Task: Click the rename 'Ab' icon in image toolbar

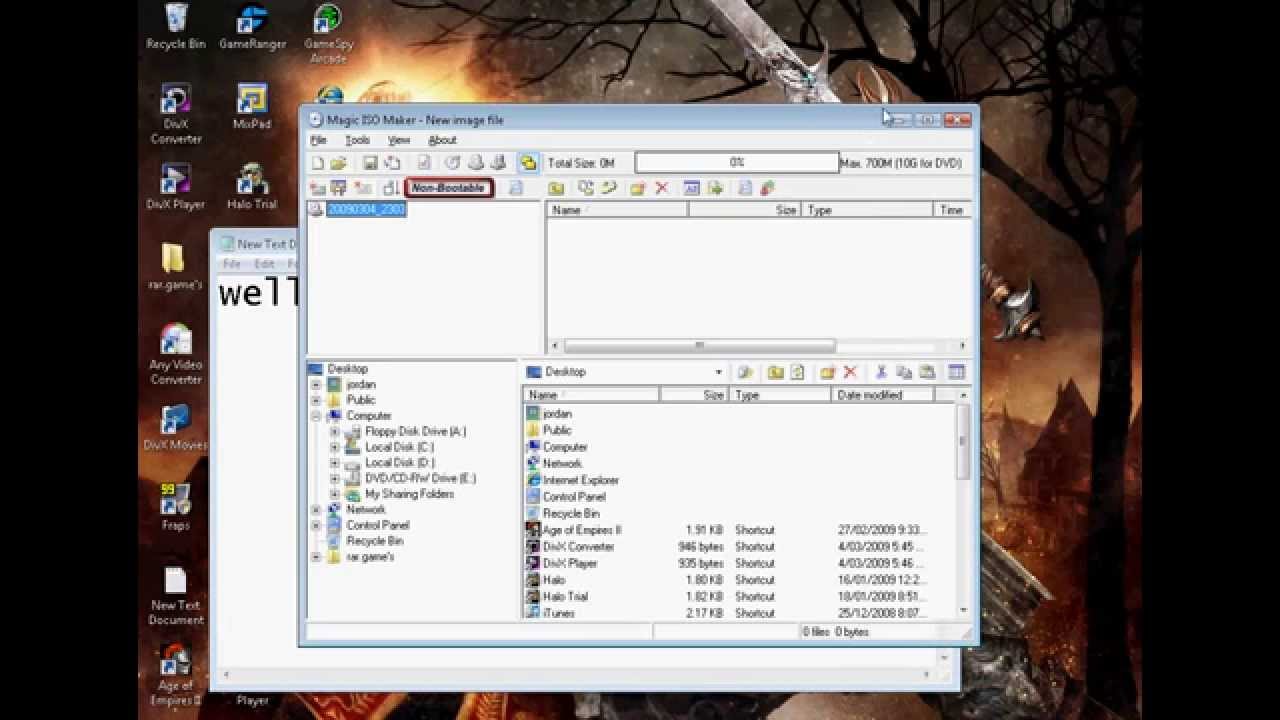Action: [x=691, y=188]
